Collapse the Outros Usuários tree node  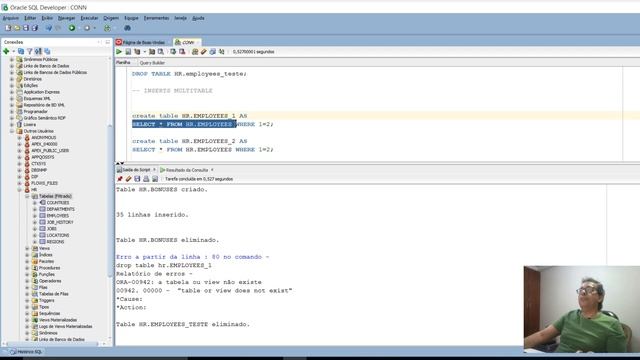(12, 131)
